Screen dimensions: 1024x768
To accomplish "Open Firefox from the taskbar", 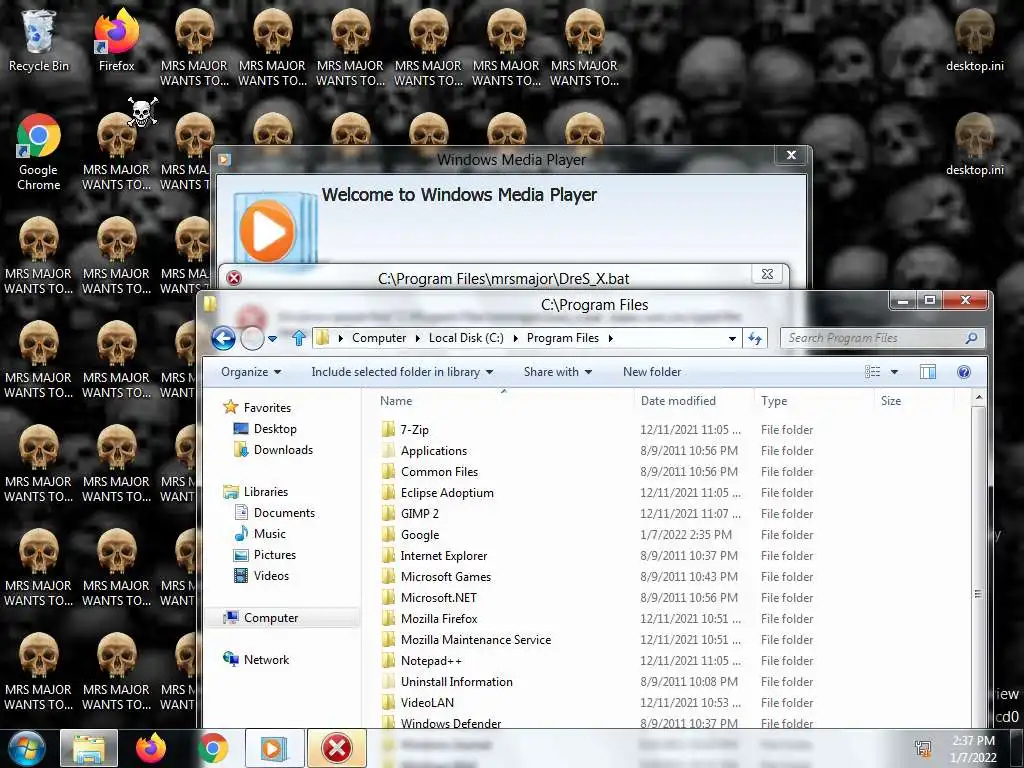I will coord(151,748).
